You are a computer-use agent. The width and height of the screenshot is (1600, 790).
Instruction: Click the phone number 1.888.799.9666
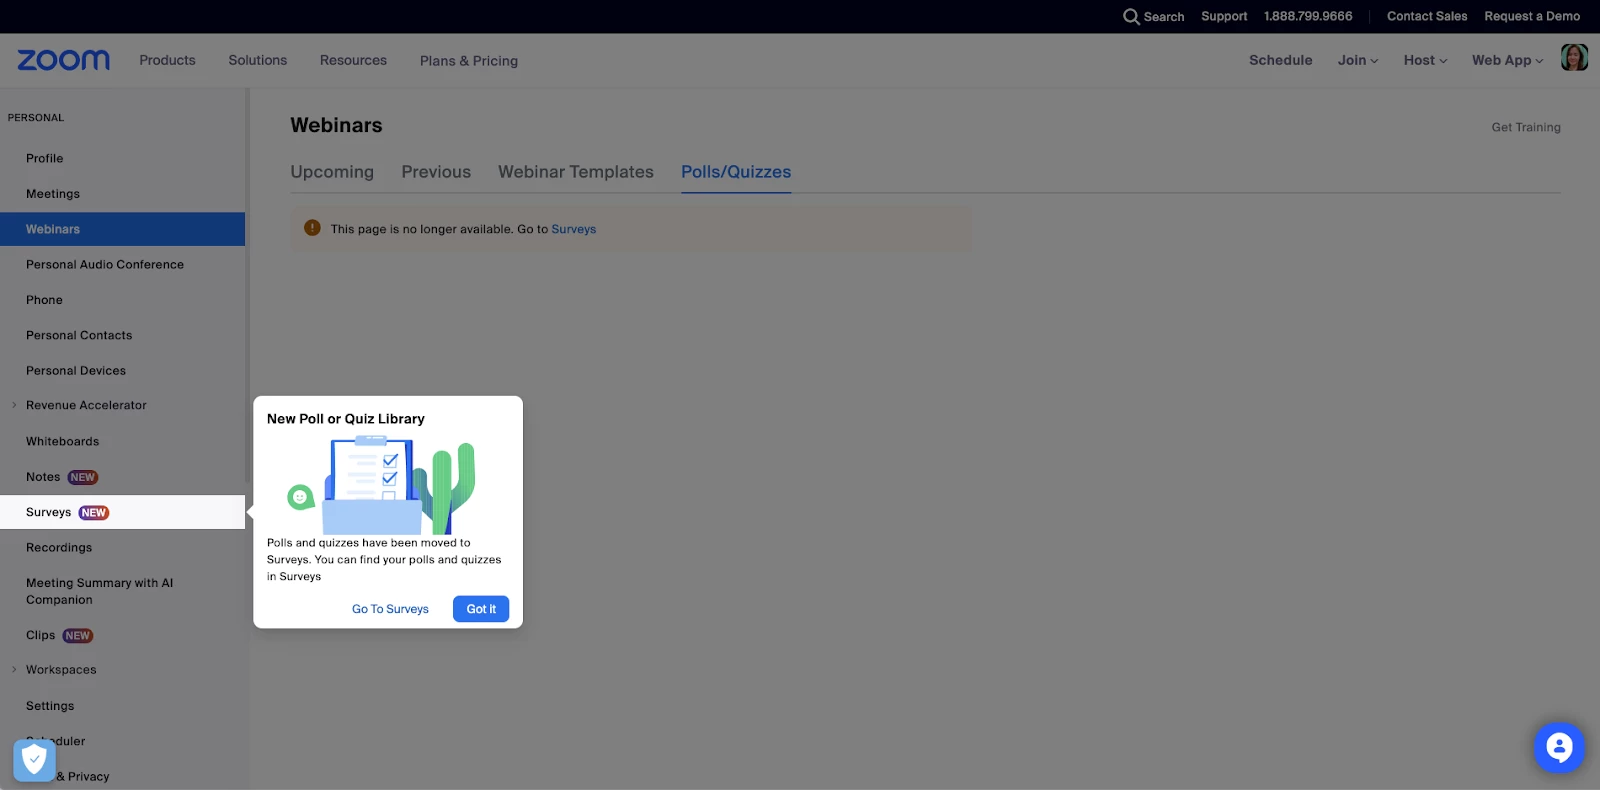(x=1308, y=16)
